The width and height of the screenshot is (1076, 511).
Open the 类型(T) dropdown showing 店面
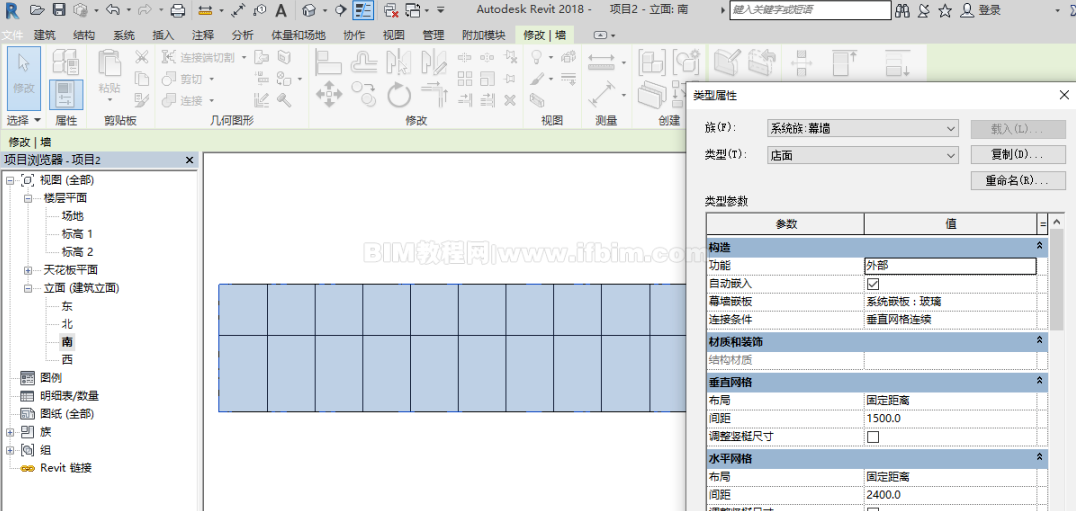pos(863,156)
